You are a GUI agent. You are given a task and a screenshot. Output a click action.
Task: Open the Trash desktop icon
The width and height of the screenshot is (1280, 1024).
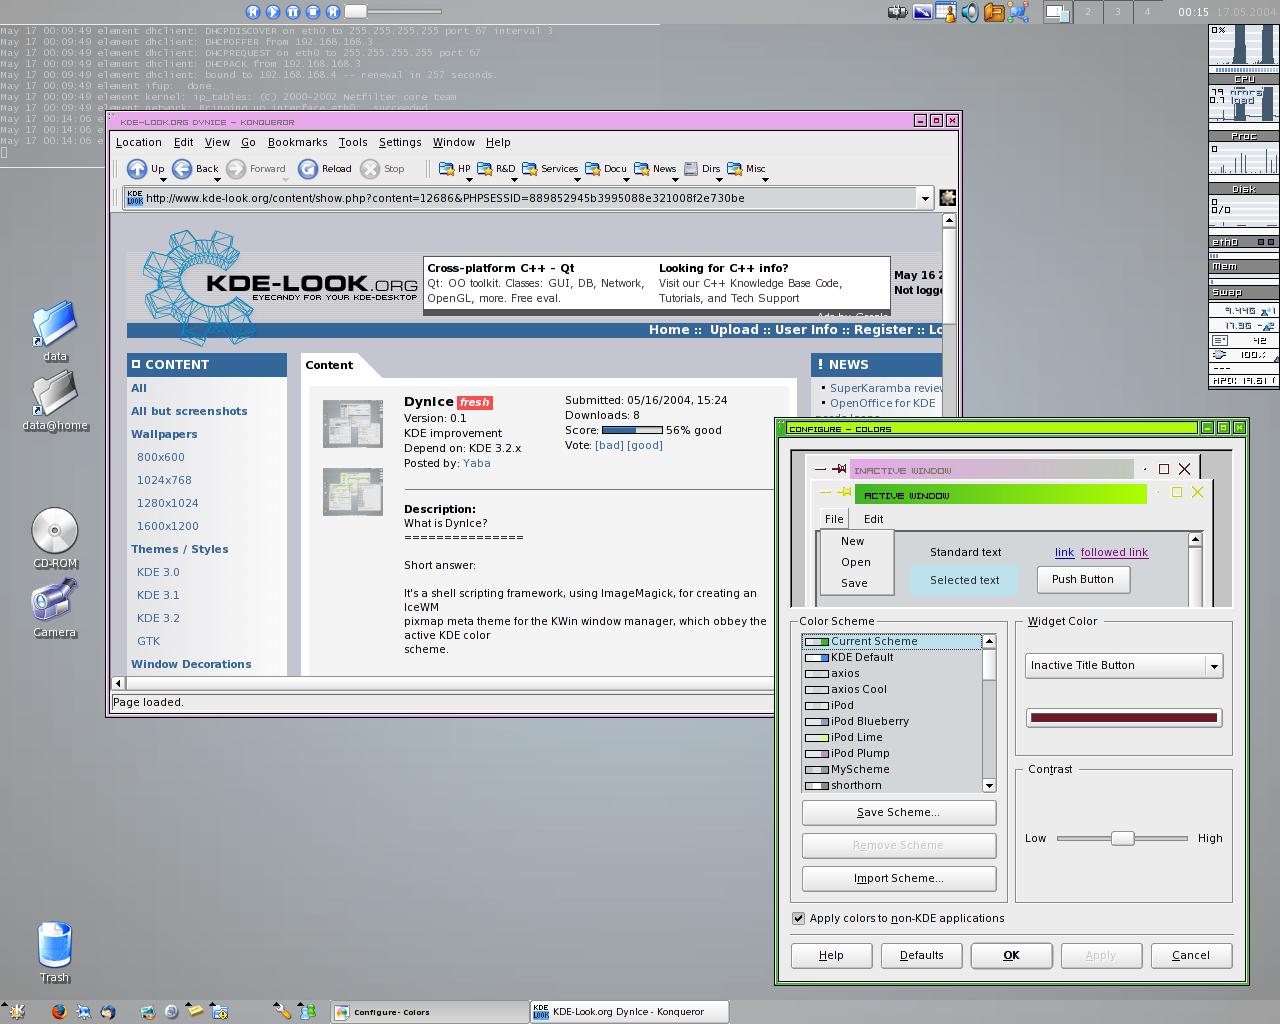pyautogui.click(x=54, y=945)
